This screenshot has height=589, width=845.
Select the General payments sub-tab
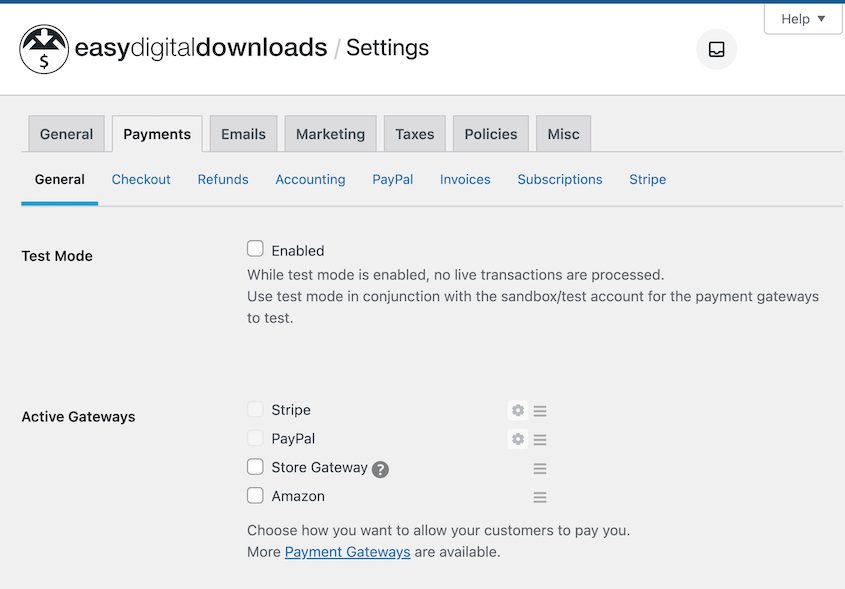(60, 179)
